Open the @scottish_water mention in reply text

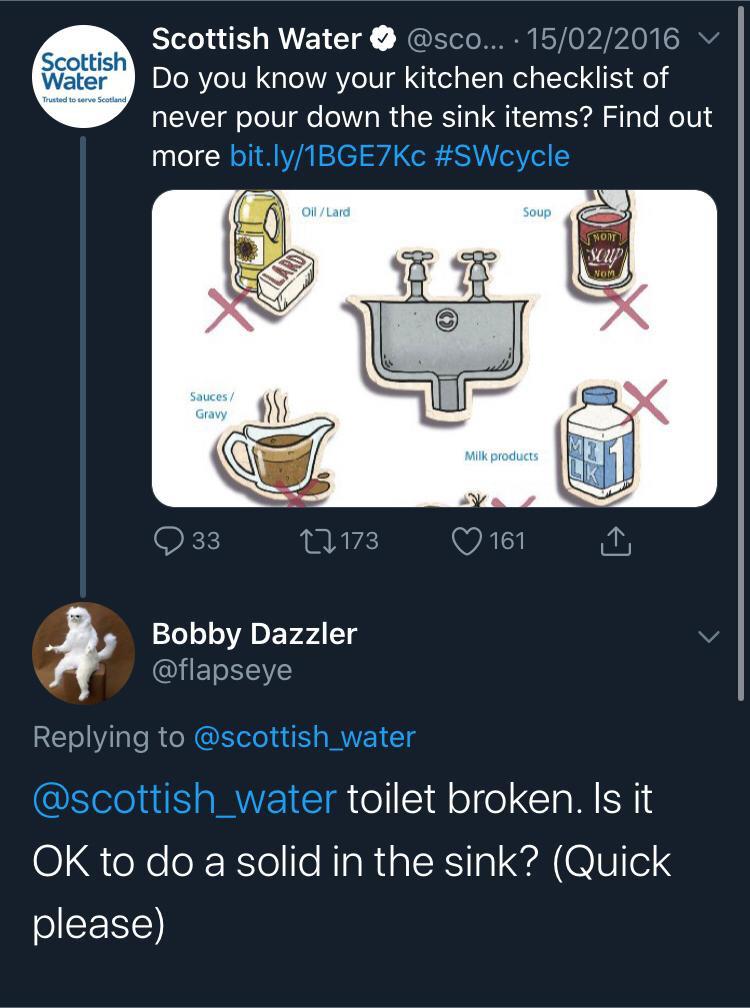[185, 801]
